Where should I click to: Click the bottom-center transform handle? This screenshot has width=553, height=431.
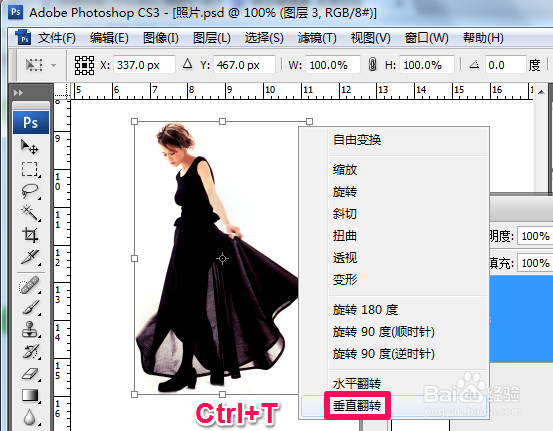coord(222,394)
